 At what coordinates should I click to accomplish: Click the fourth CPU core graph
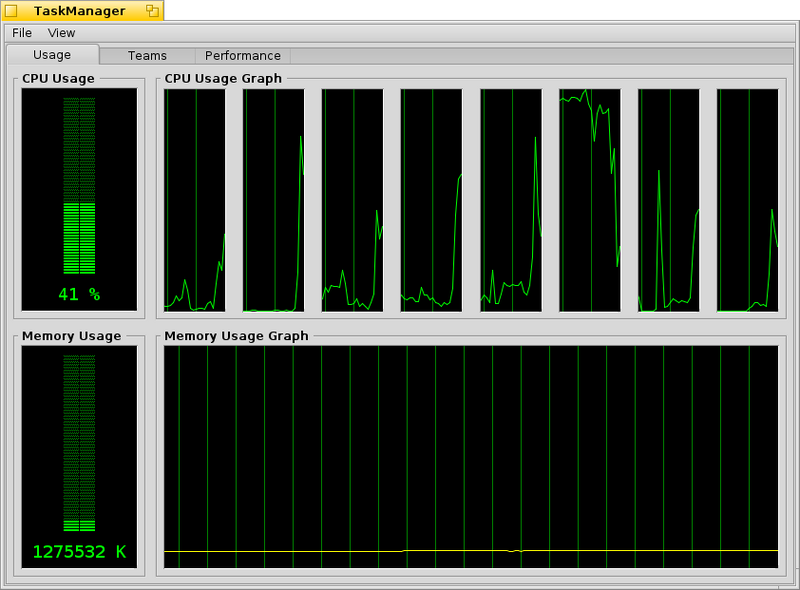(432, 200)
